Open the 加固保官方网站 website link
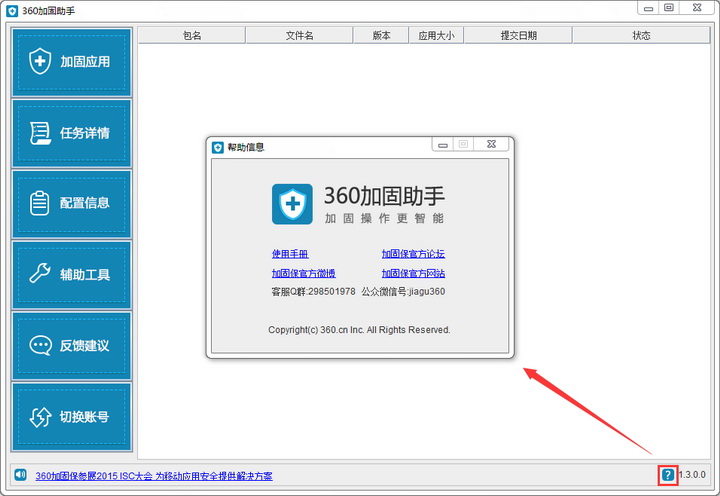 coord(413,273)
